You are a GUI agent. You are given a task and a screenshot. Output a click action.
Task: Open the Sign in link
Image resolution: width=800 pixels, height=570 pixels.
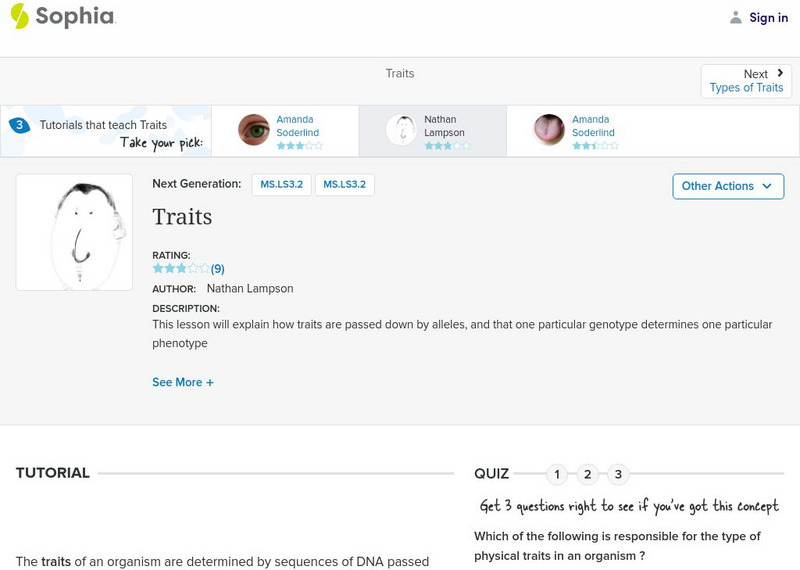768,18
